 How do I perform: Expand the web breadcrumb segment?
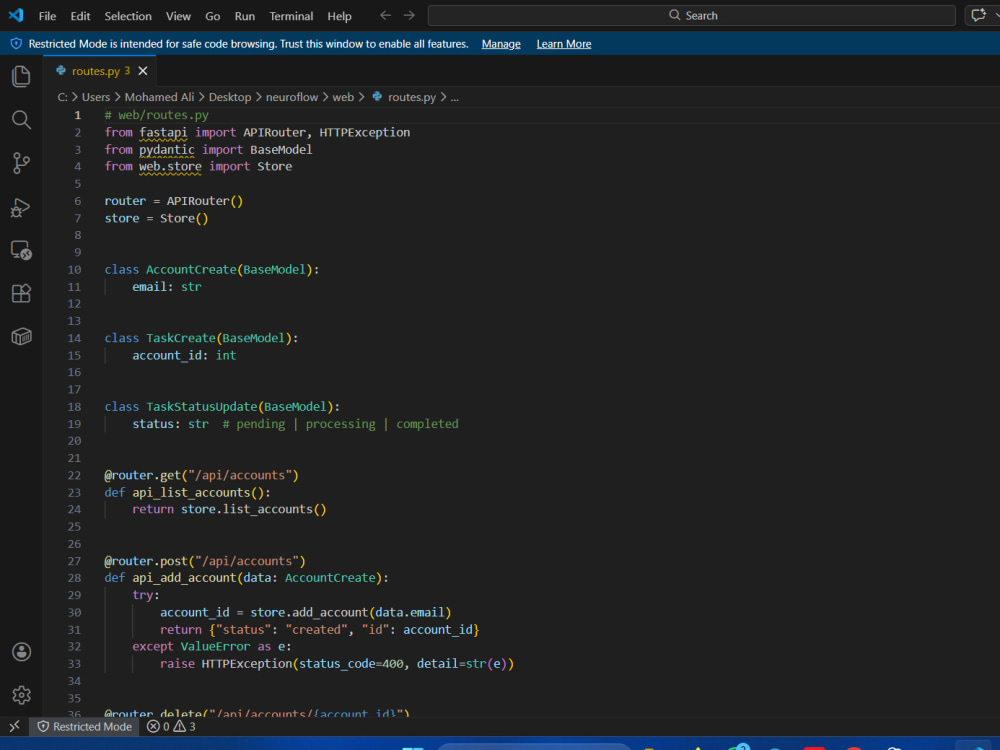click(x=343, y=97)
